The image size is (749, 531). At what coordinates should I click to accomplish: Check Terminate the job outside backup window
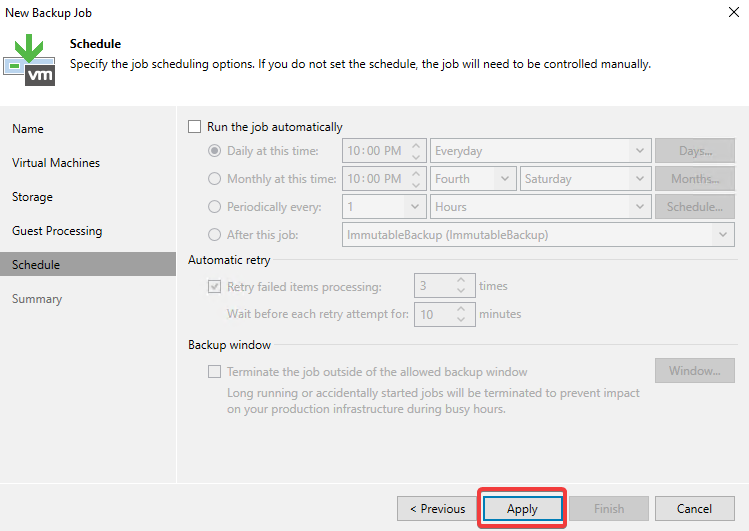point(214,372)
